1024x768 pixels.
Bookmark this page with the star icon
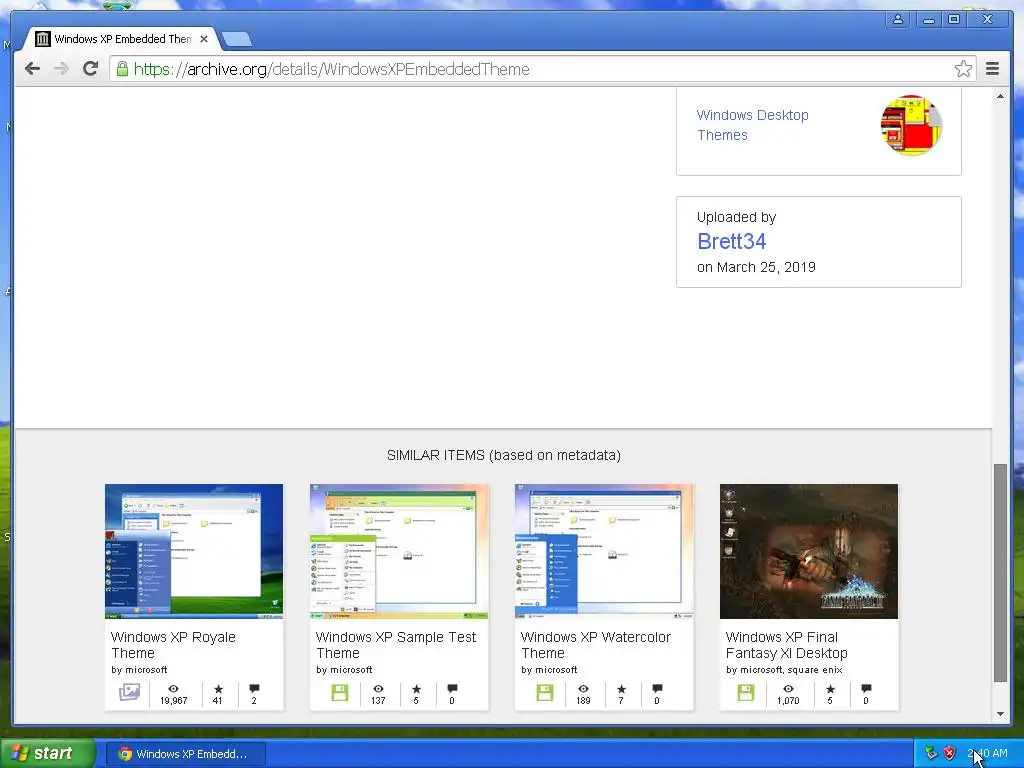click(x=963, y=69)
